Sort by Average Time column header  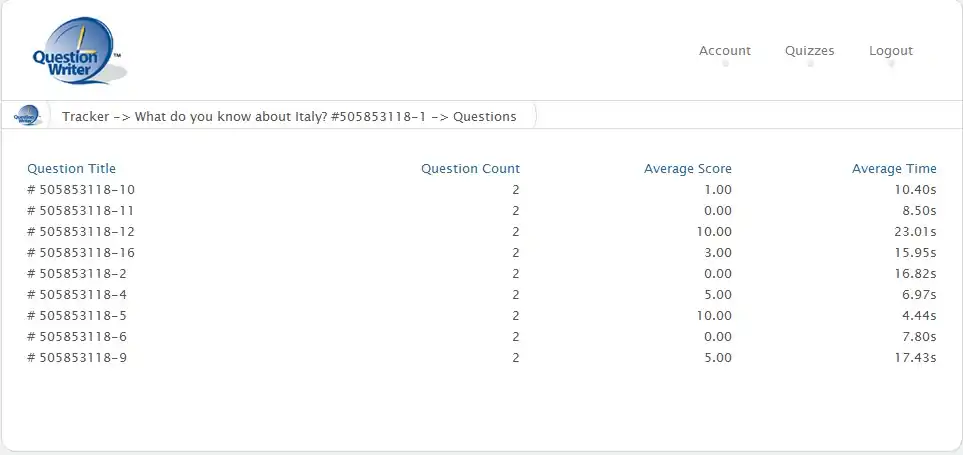(x=894, y=168)
